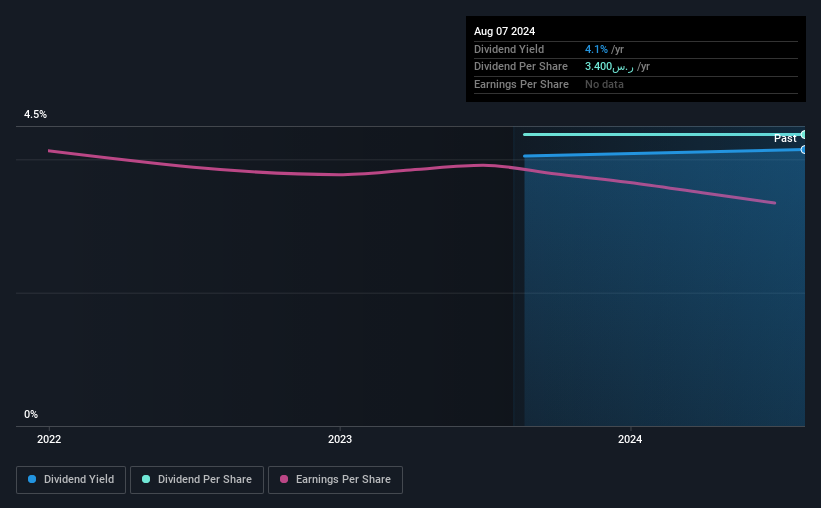Image resolution: width=821 pixels, height=508 pixels.
Task: Click the Aug 07 2024 tooltip date
Action: click(x=504, y=31)
